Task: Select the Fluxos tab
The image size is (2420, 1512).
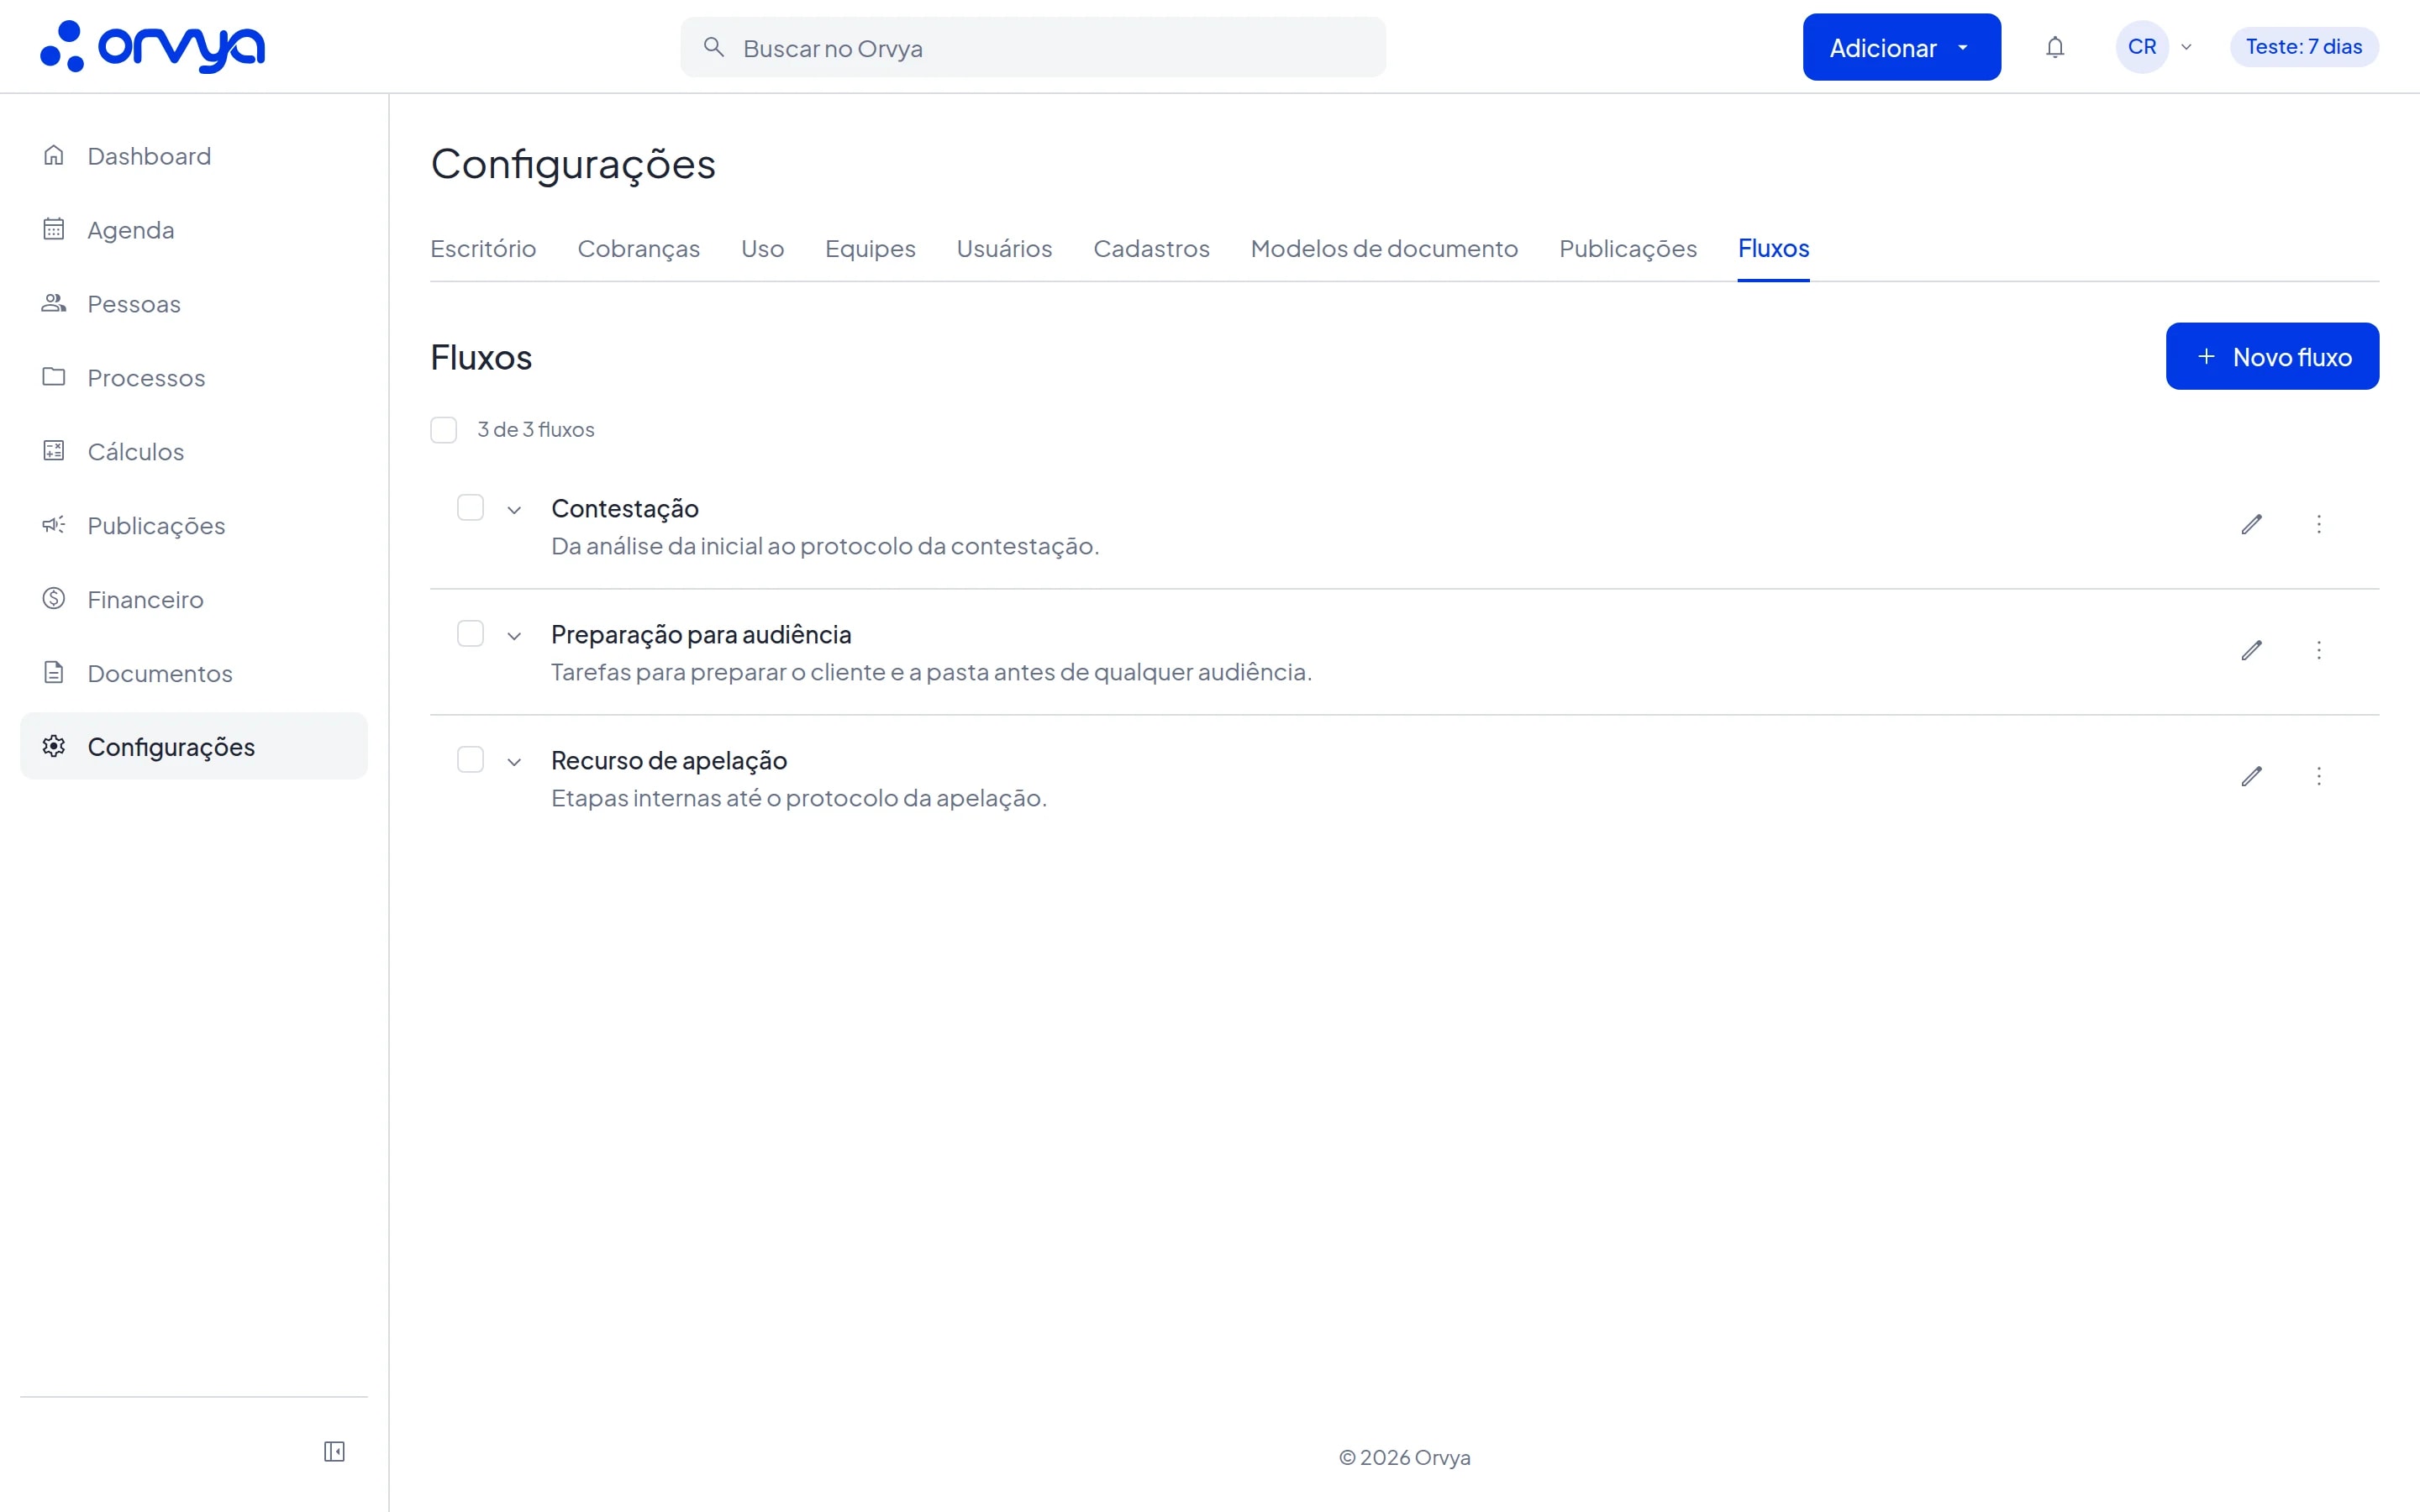Action: coord(1773,248)
